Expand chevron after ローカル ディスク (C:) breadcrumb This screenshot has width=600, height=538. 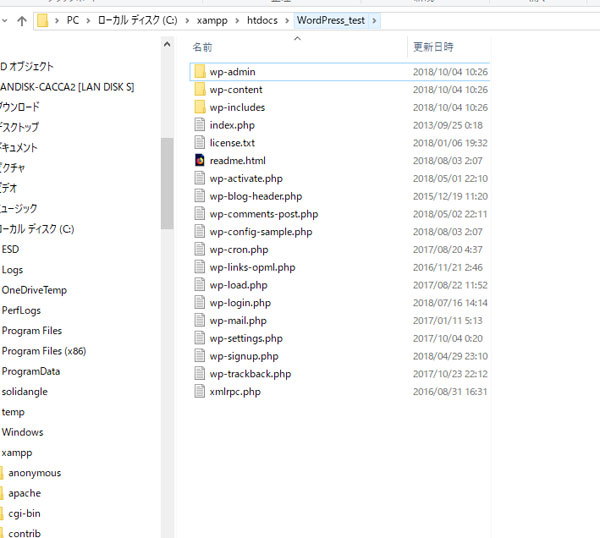pyautogui.click(x=187, y=21)
